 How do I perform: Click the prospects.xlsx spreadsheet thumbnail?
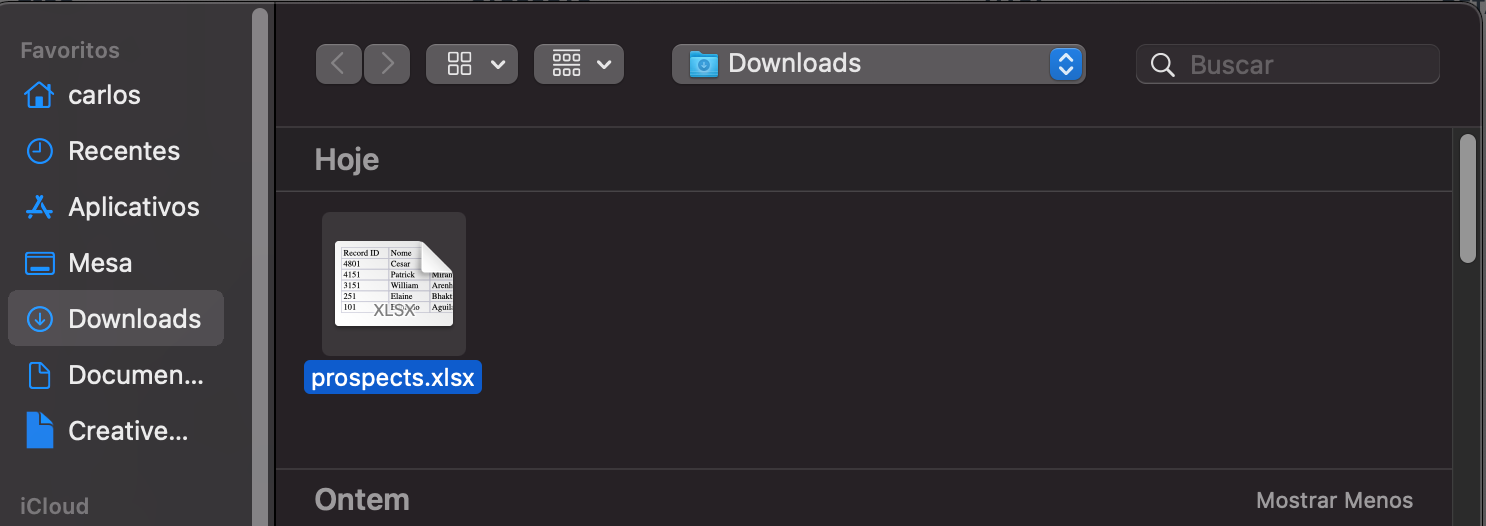tap(394, 284)
